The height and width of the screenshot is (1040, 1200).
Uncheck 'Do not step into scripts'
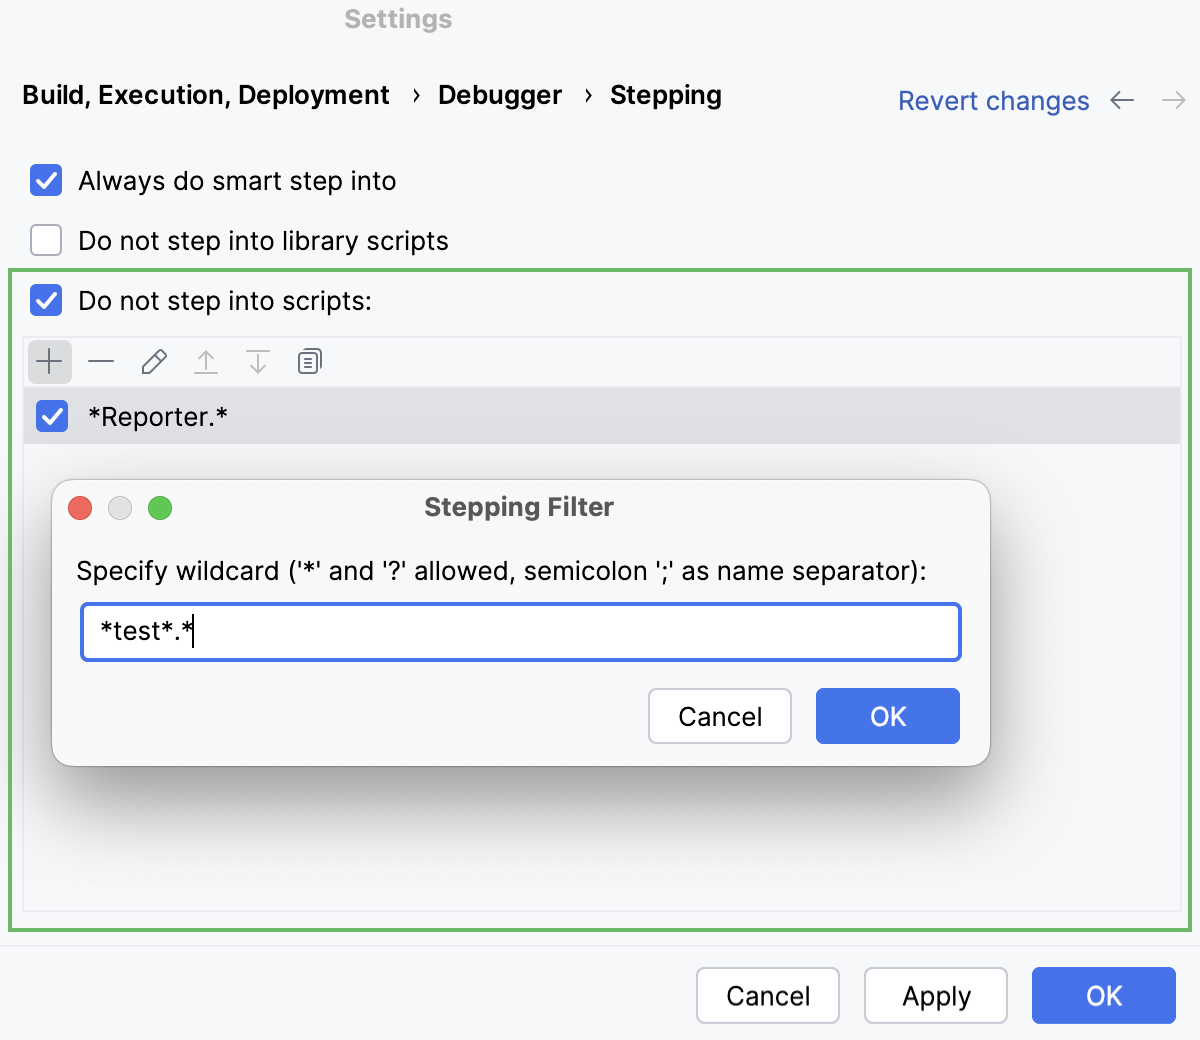click(x=45, y=300)
